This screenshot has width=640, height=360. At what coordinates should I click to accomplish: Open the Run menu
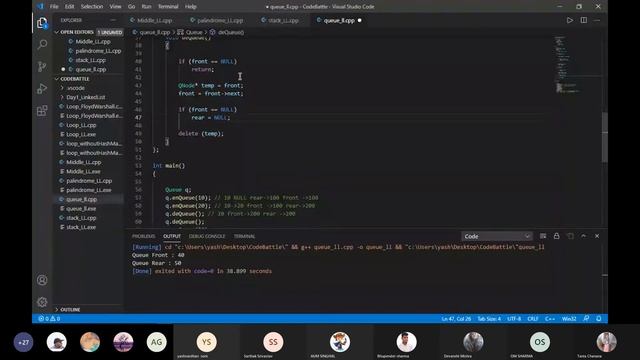click(147, 7)
